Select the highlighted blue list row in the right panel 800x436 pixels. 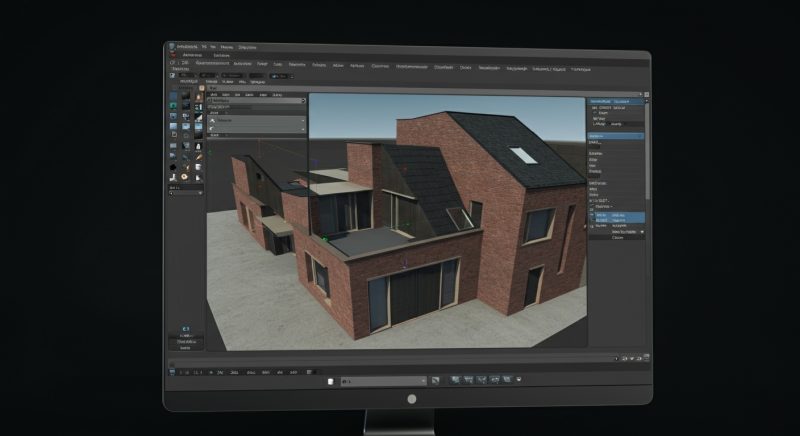click(x=619, y=218)
